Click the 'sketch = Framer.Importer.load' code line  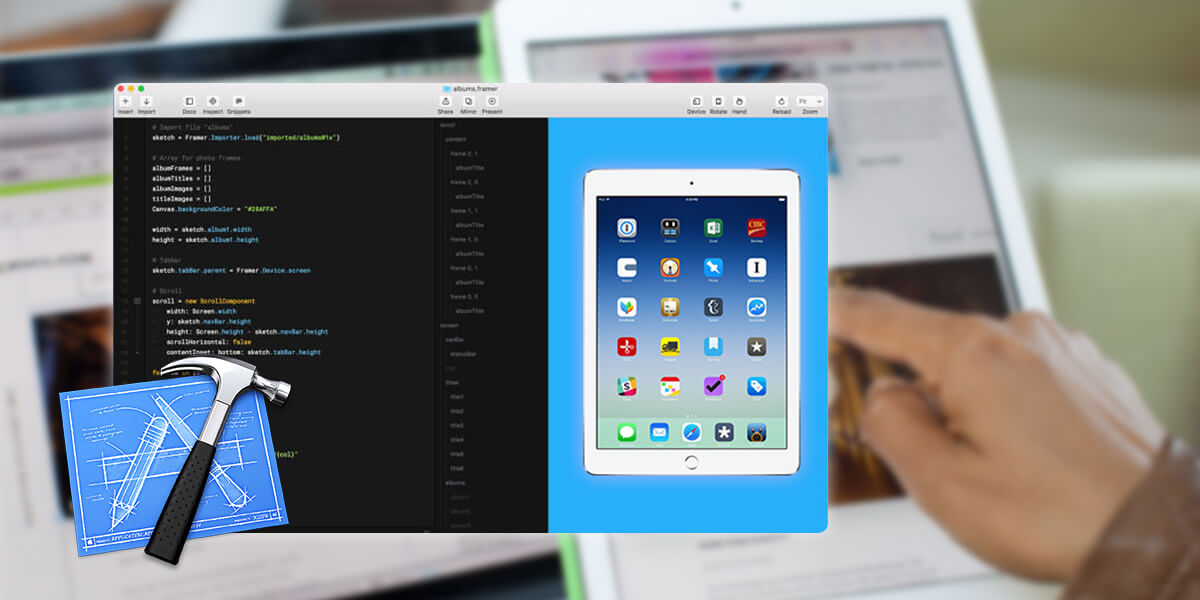[246, 137]
